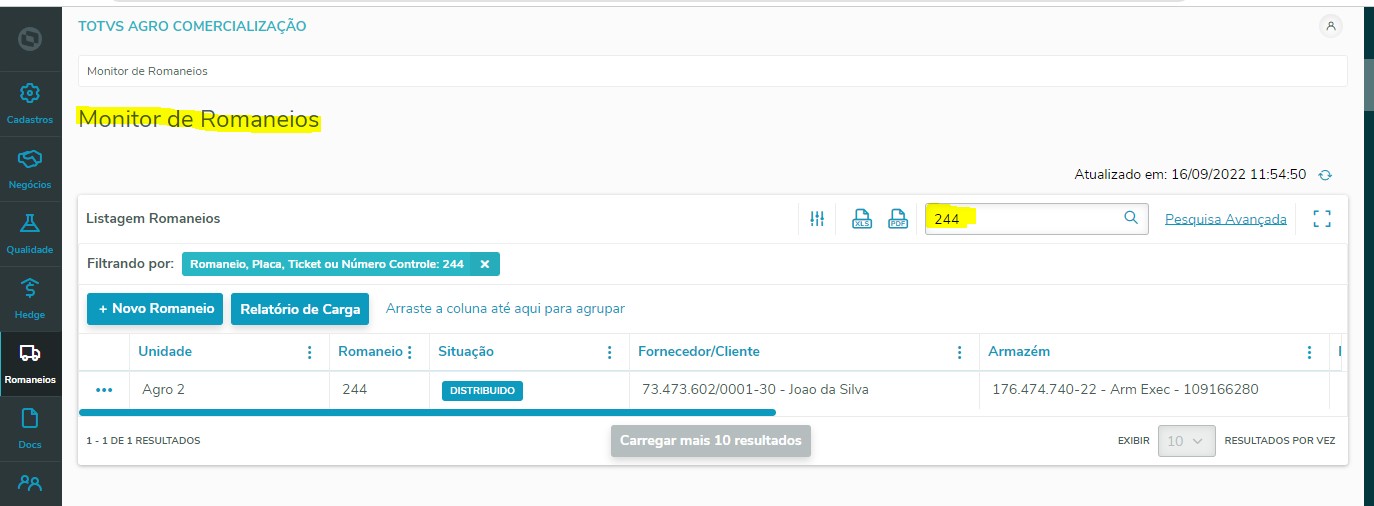Open Fornecedor/Cliente column options menu

pos(960,352)
